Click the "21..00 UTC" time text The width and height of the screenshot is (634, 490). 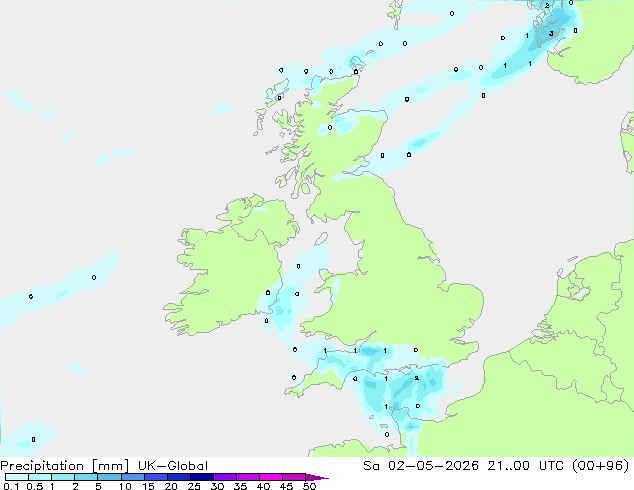pos(528,466)
